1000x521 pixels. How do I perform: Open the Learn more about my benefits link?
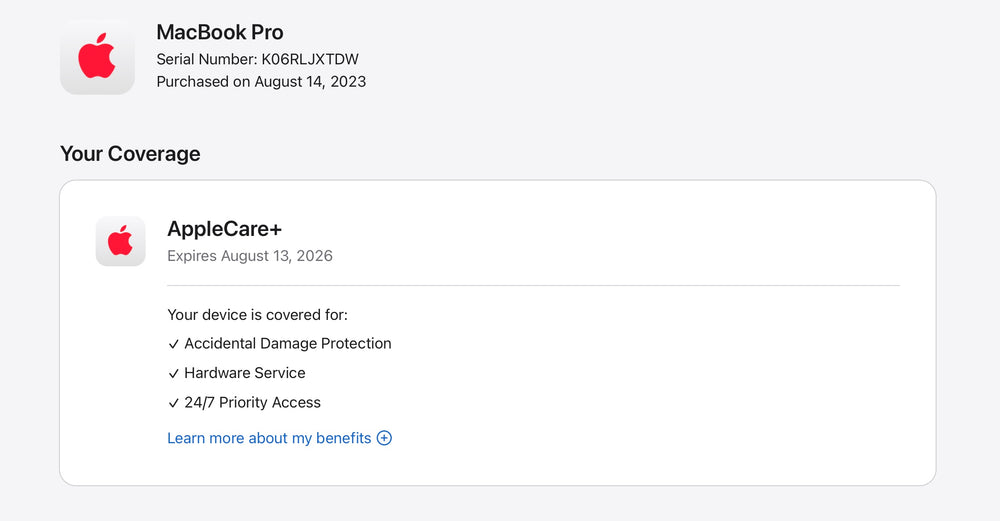[x=269, y=438]
